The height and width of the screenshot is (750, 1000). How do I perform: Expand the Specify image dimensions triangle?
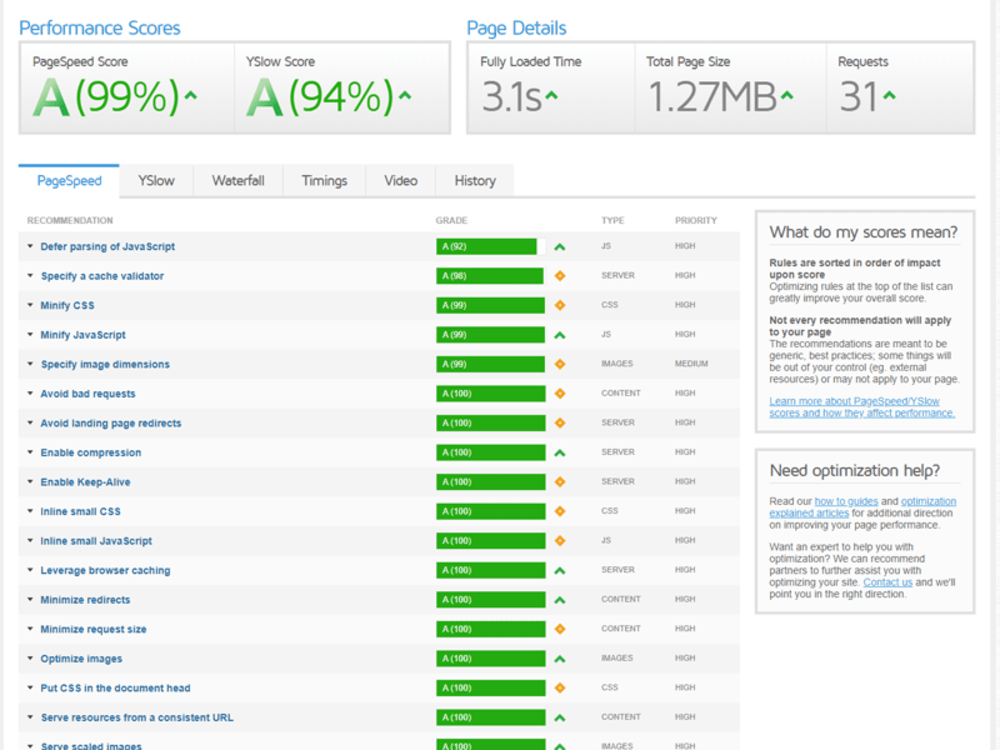pos(30,364)
